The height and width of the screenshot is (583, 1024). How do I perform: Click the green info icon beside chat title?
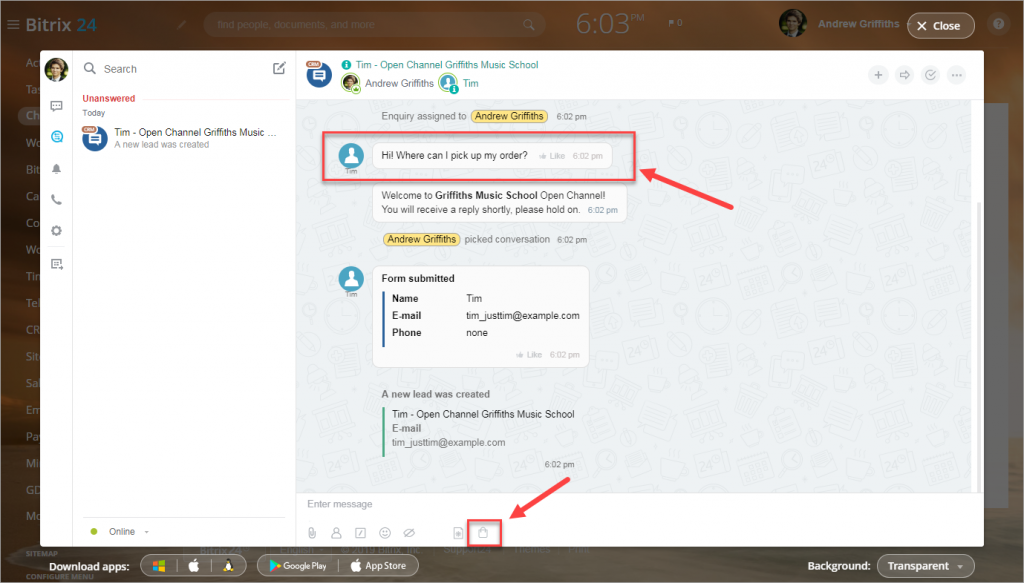pyautogui.click(x=346, y=65)
